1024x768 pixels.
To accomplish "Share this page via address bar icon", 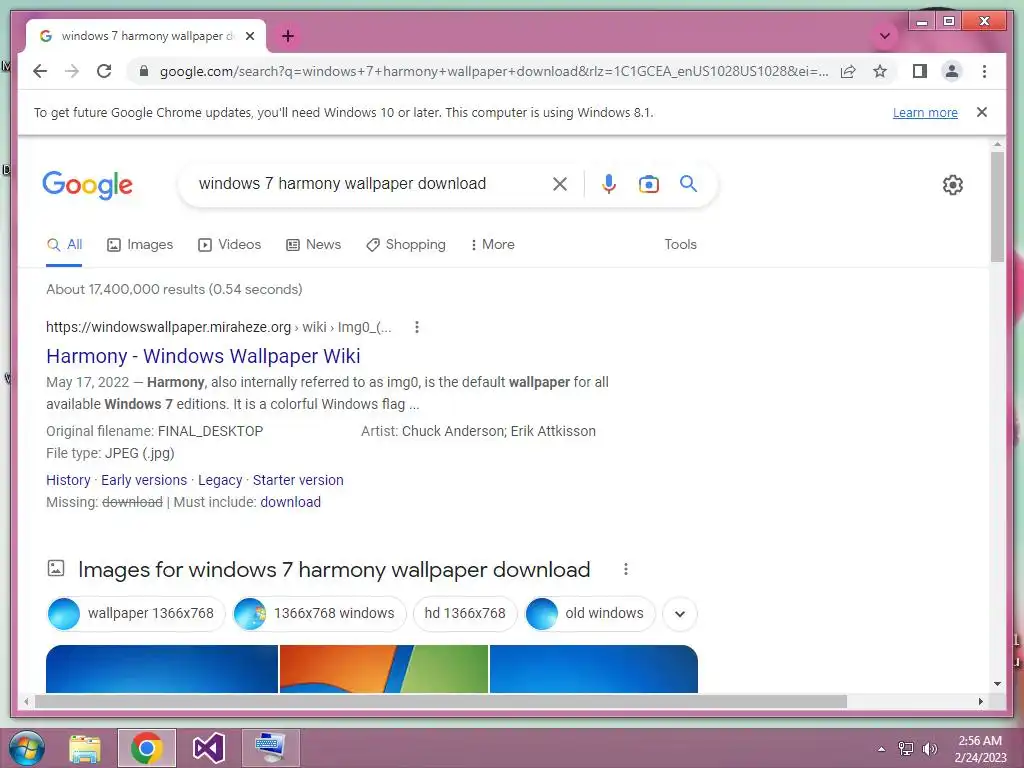I will point(848,71).
